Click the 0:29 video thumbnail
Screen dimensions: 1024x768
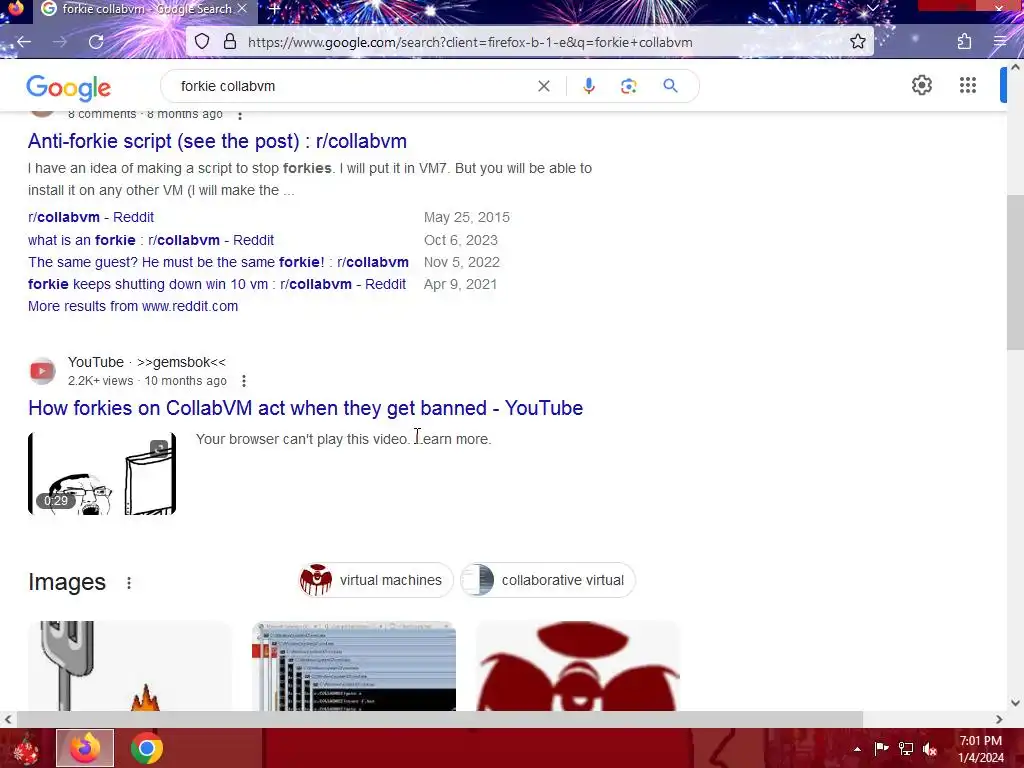(102, 473)
